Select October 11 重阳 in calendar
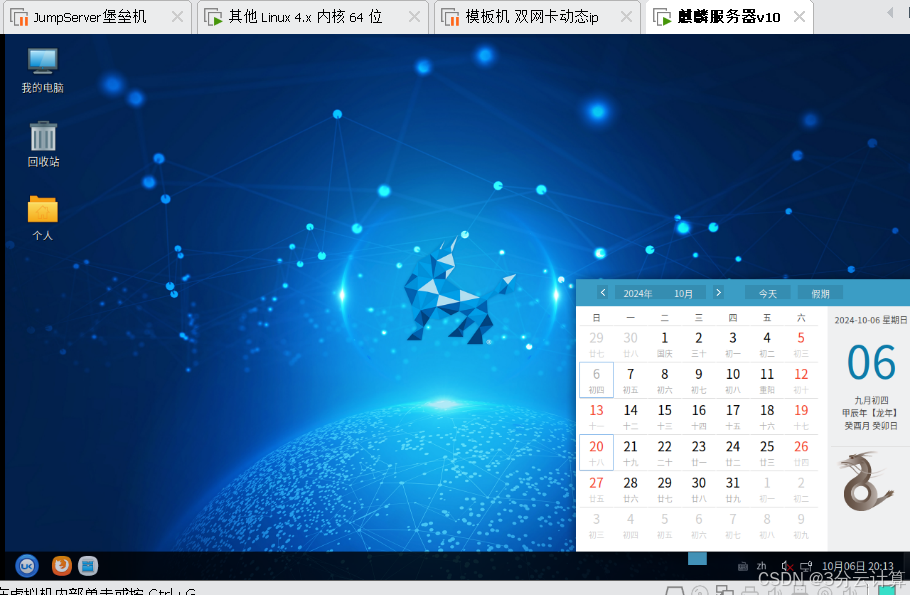The height and width of the screenshot is (595, 910). tap(767, 380)
